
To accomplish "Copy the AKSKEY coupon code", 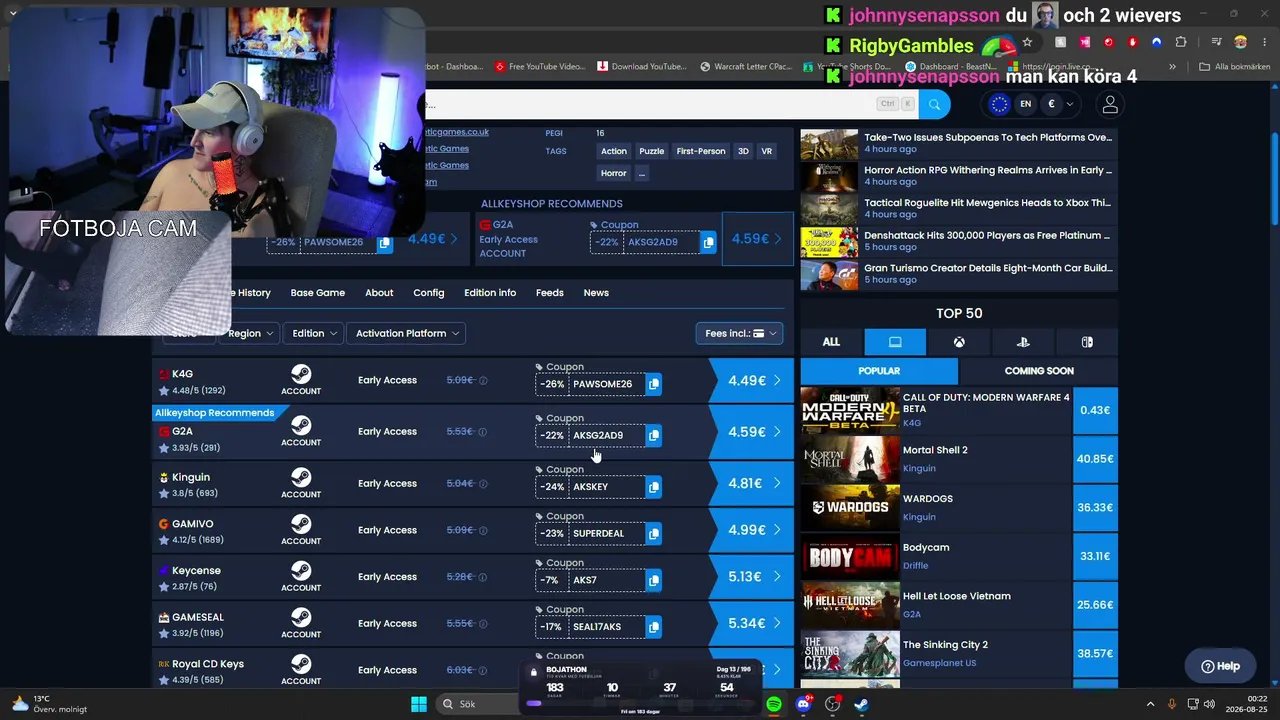I will pyautogui.click(x=653, y=487).
